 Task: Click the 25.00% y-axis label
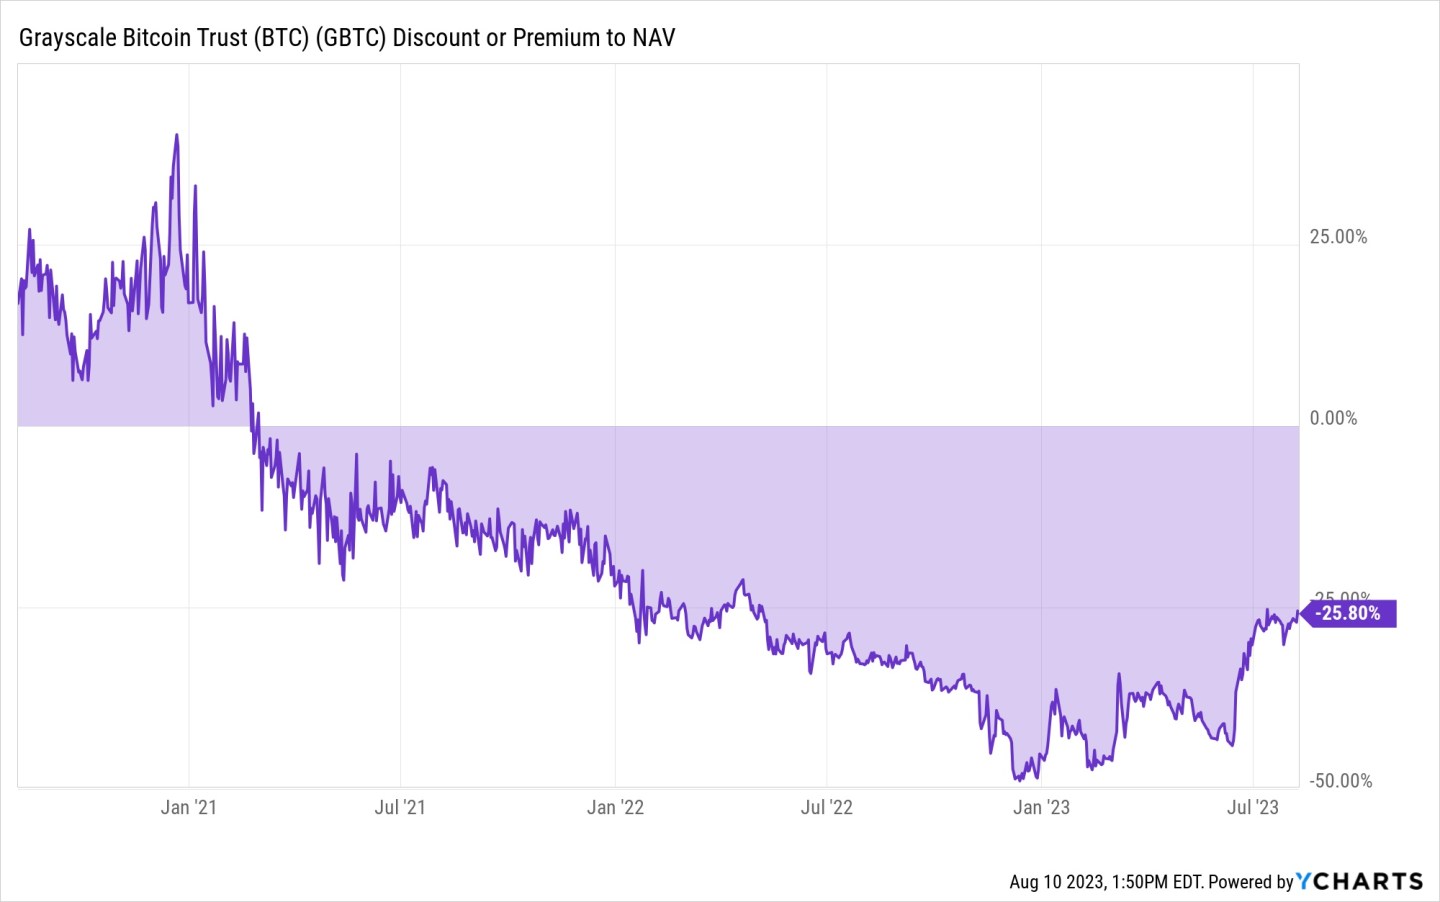point(1338,237)
